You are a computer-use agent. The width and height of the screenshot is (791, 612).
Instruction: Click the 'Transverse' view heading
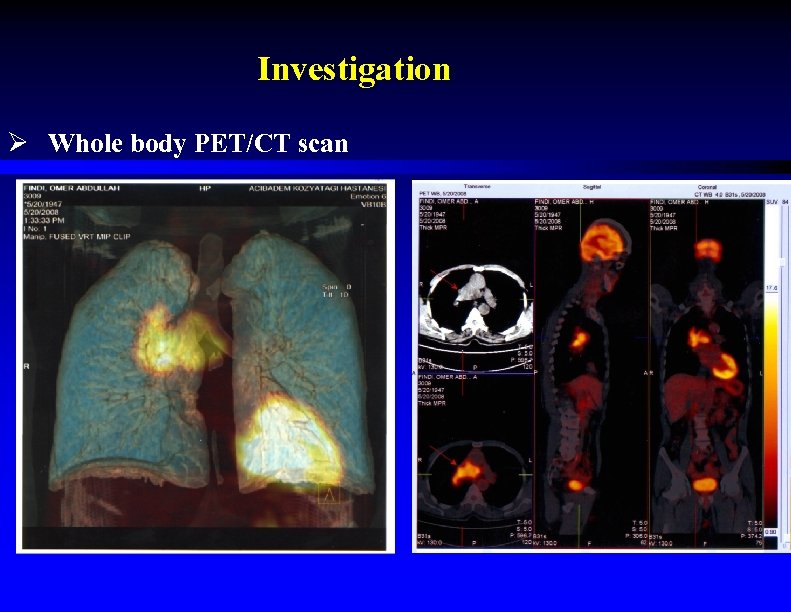pos(477,186)
